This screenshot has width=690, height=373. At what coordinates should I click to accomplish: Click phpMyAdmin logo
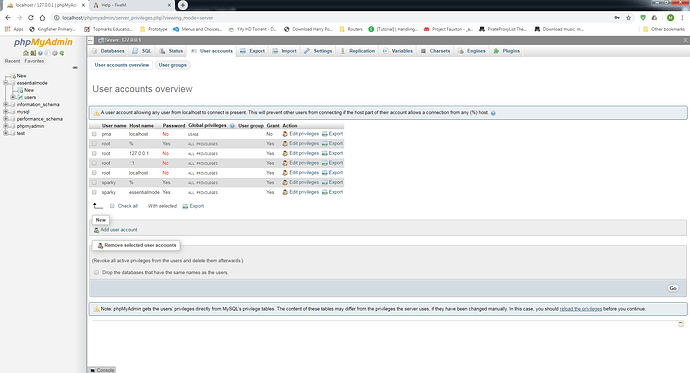[x=43, y=42]
